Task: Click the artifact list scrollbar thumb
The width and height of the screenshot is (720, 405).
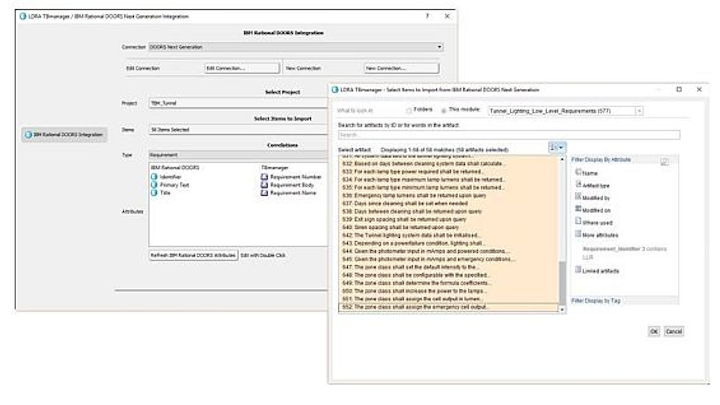Action: [x=562, y=282]
